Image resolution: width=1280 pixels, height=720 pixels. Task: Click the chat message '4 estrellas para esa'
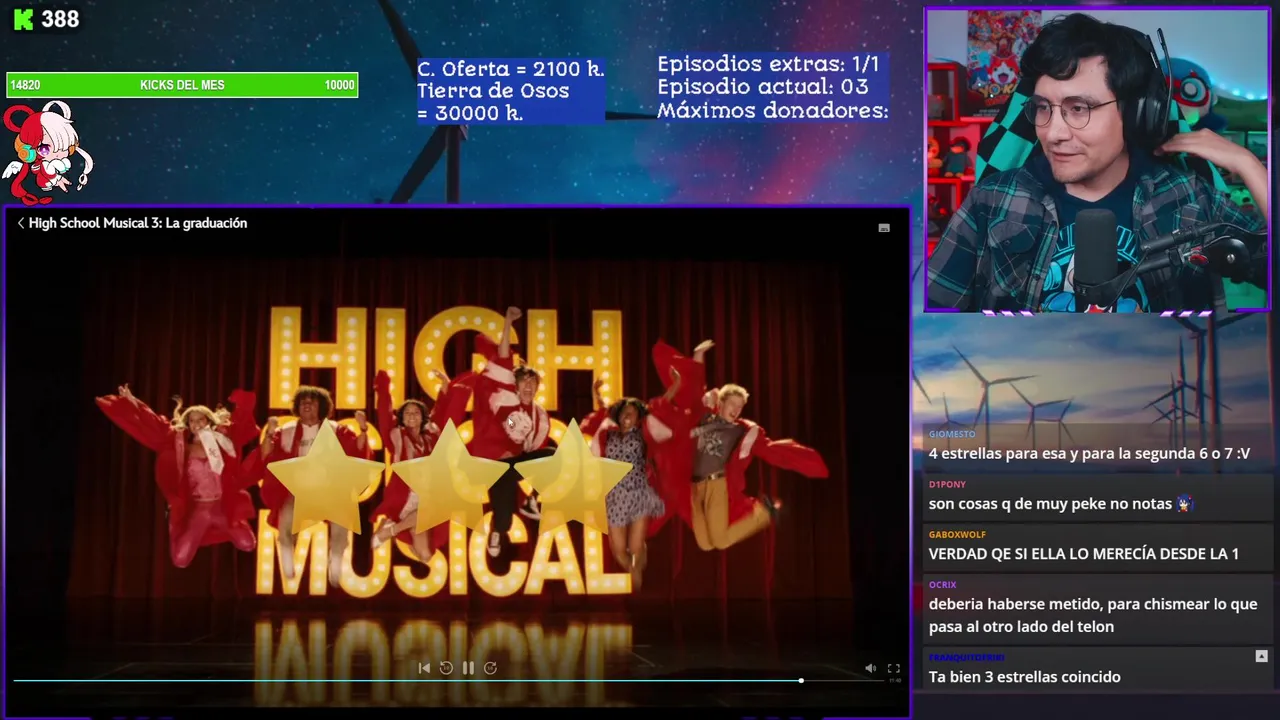click(1089, 453)
